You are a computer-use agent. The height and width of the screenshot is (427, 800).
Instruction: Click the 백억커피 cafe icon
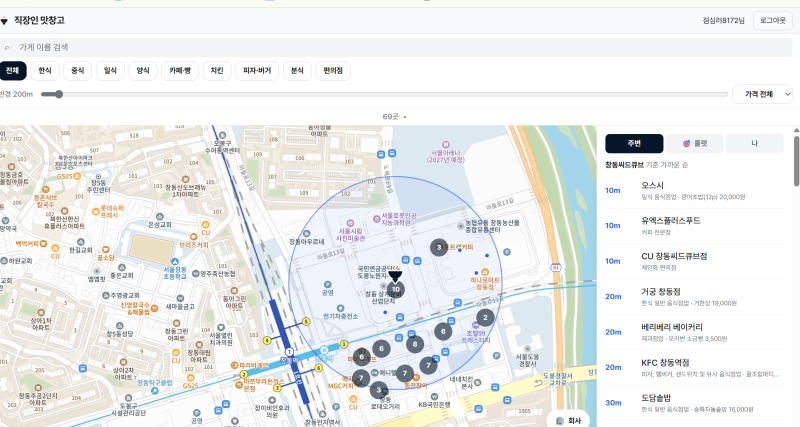point(43,243)
